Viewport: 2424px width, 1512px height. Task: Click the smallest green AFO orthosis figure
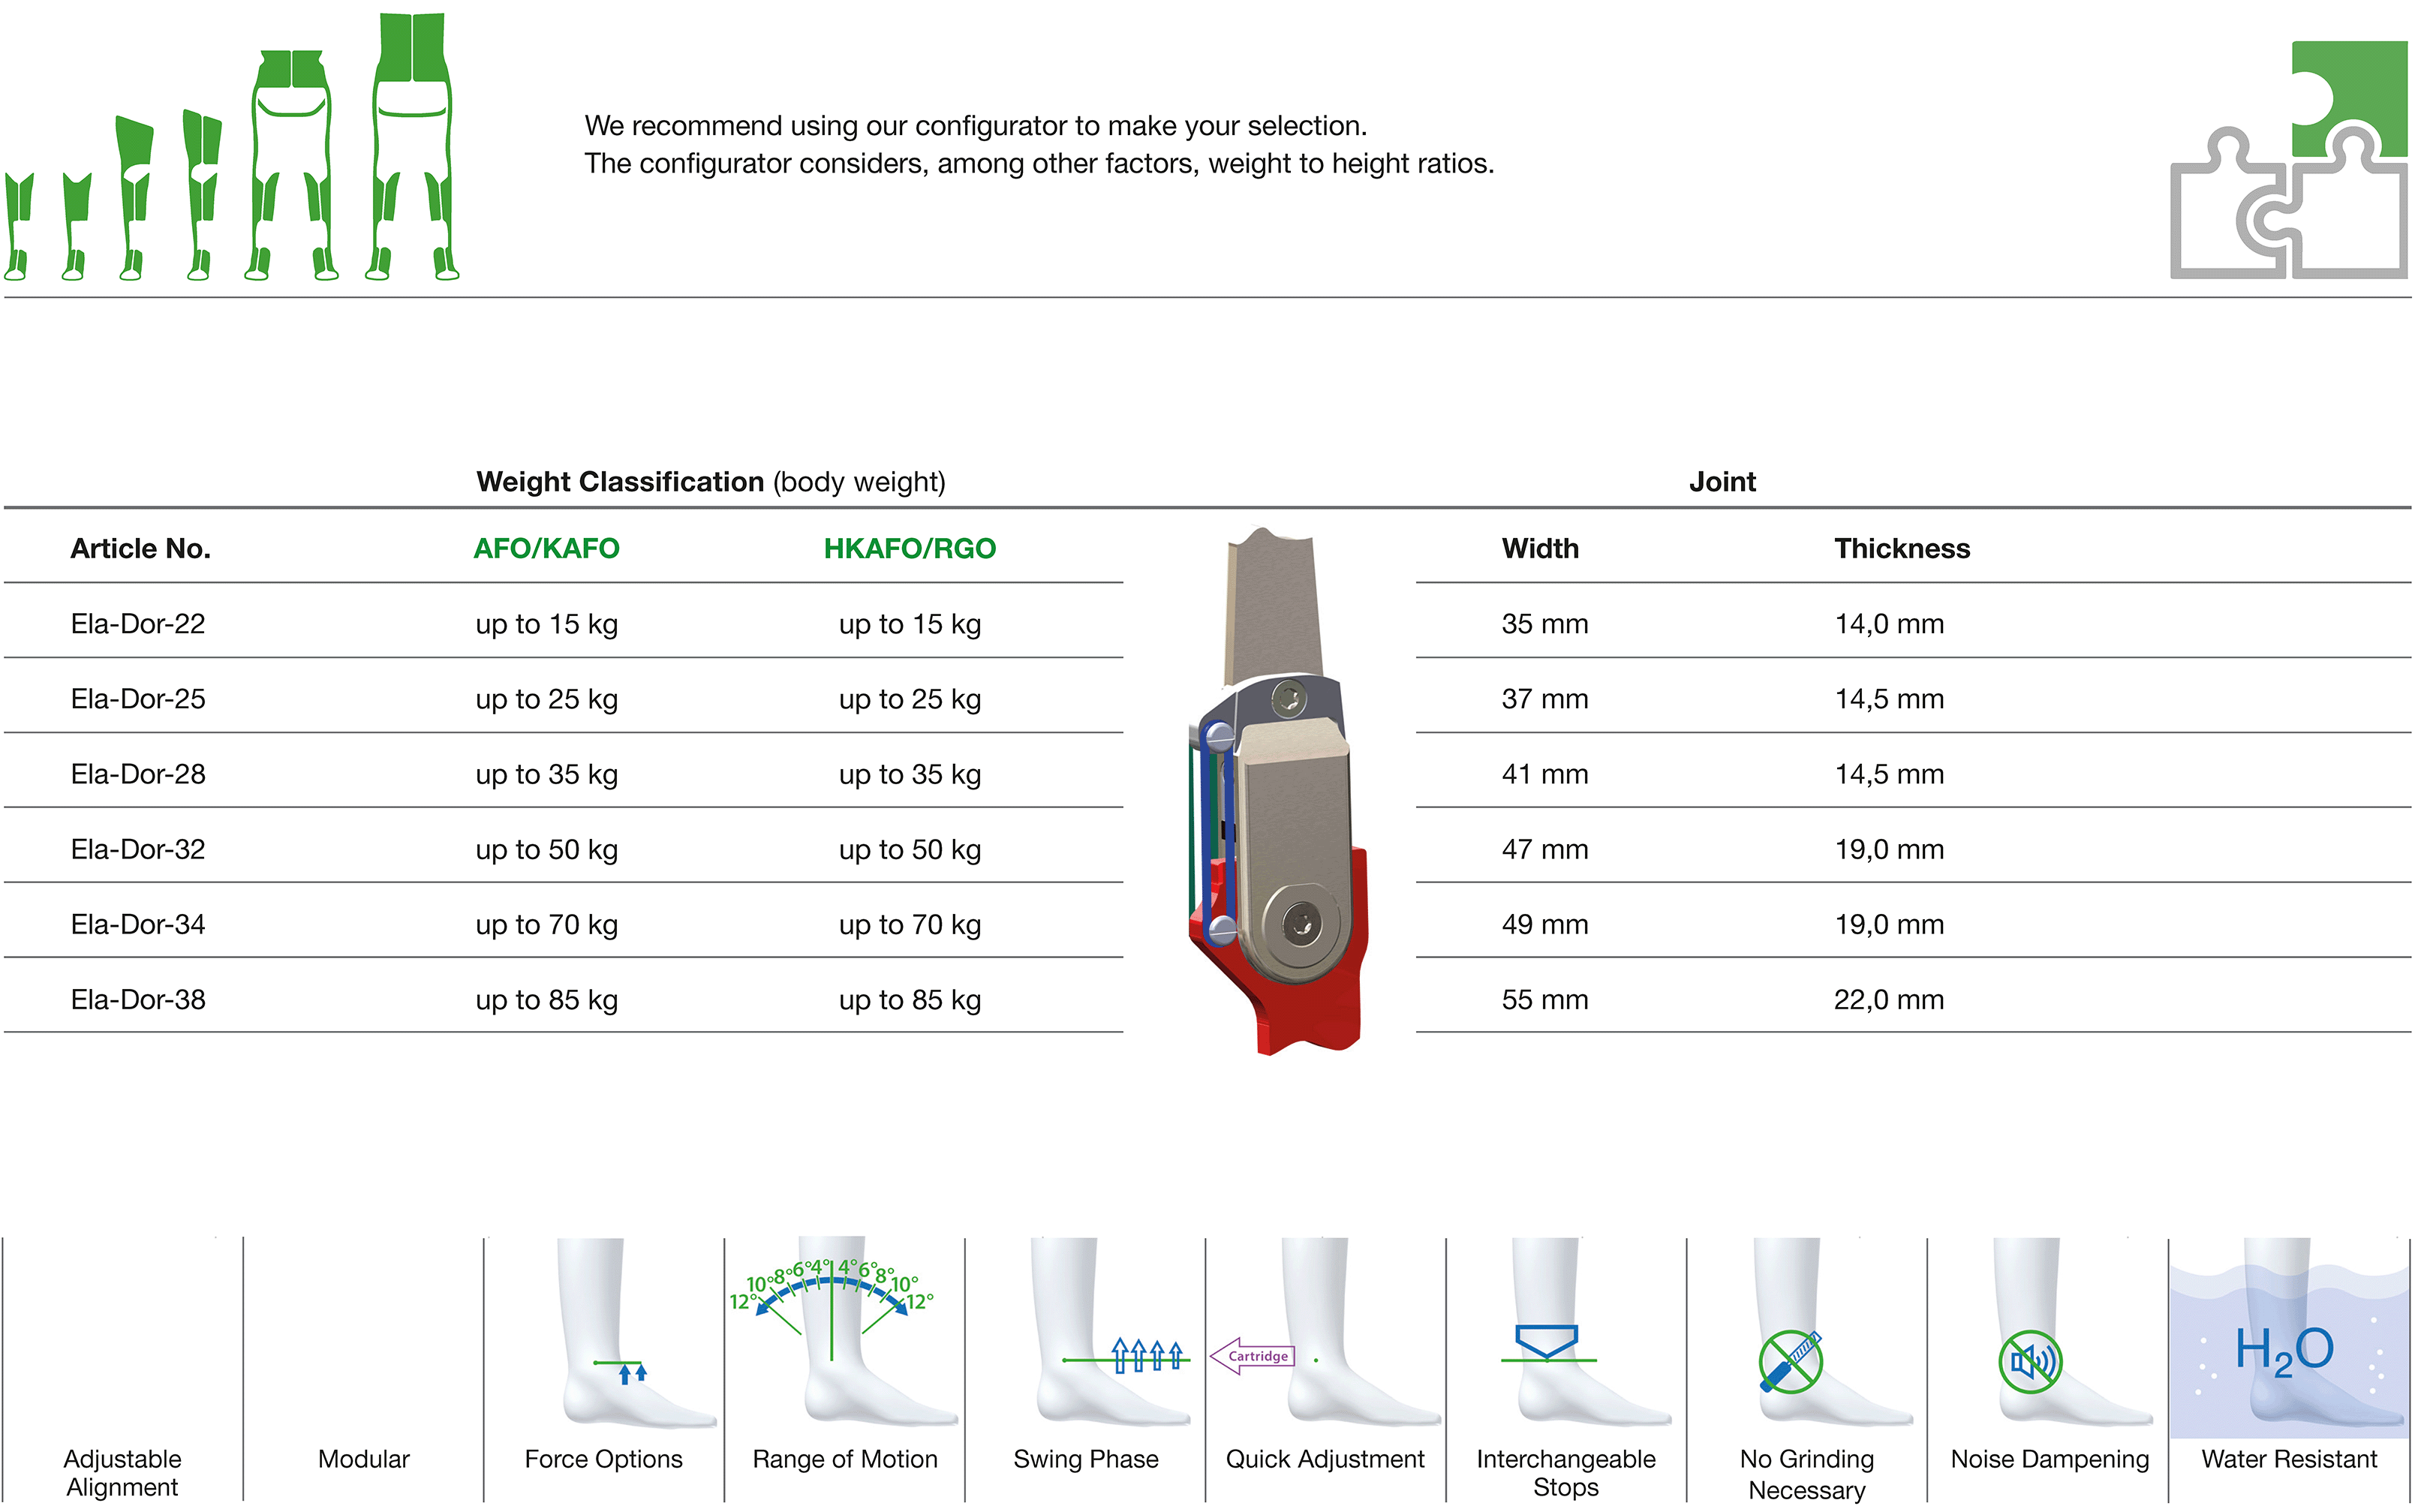tap(18, 226)
